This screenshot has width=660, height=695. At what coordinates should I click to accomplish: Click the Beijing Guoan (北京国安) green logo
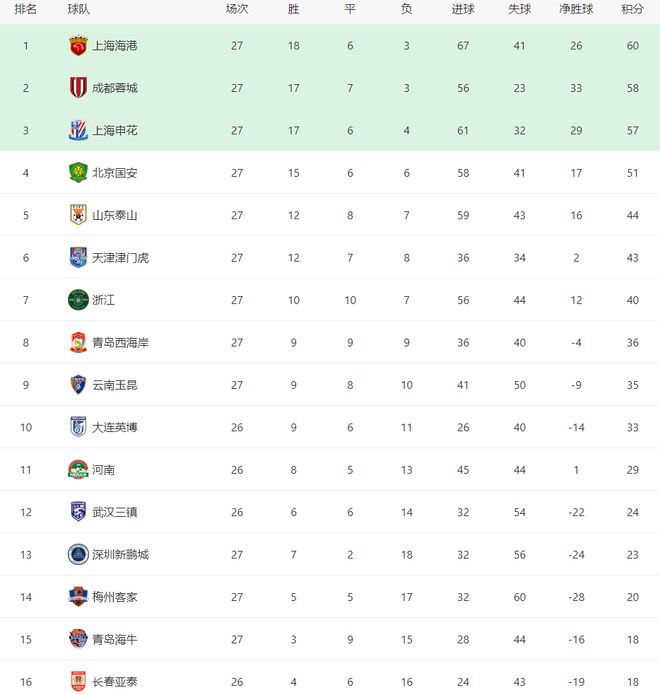(78, 173)
